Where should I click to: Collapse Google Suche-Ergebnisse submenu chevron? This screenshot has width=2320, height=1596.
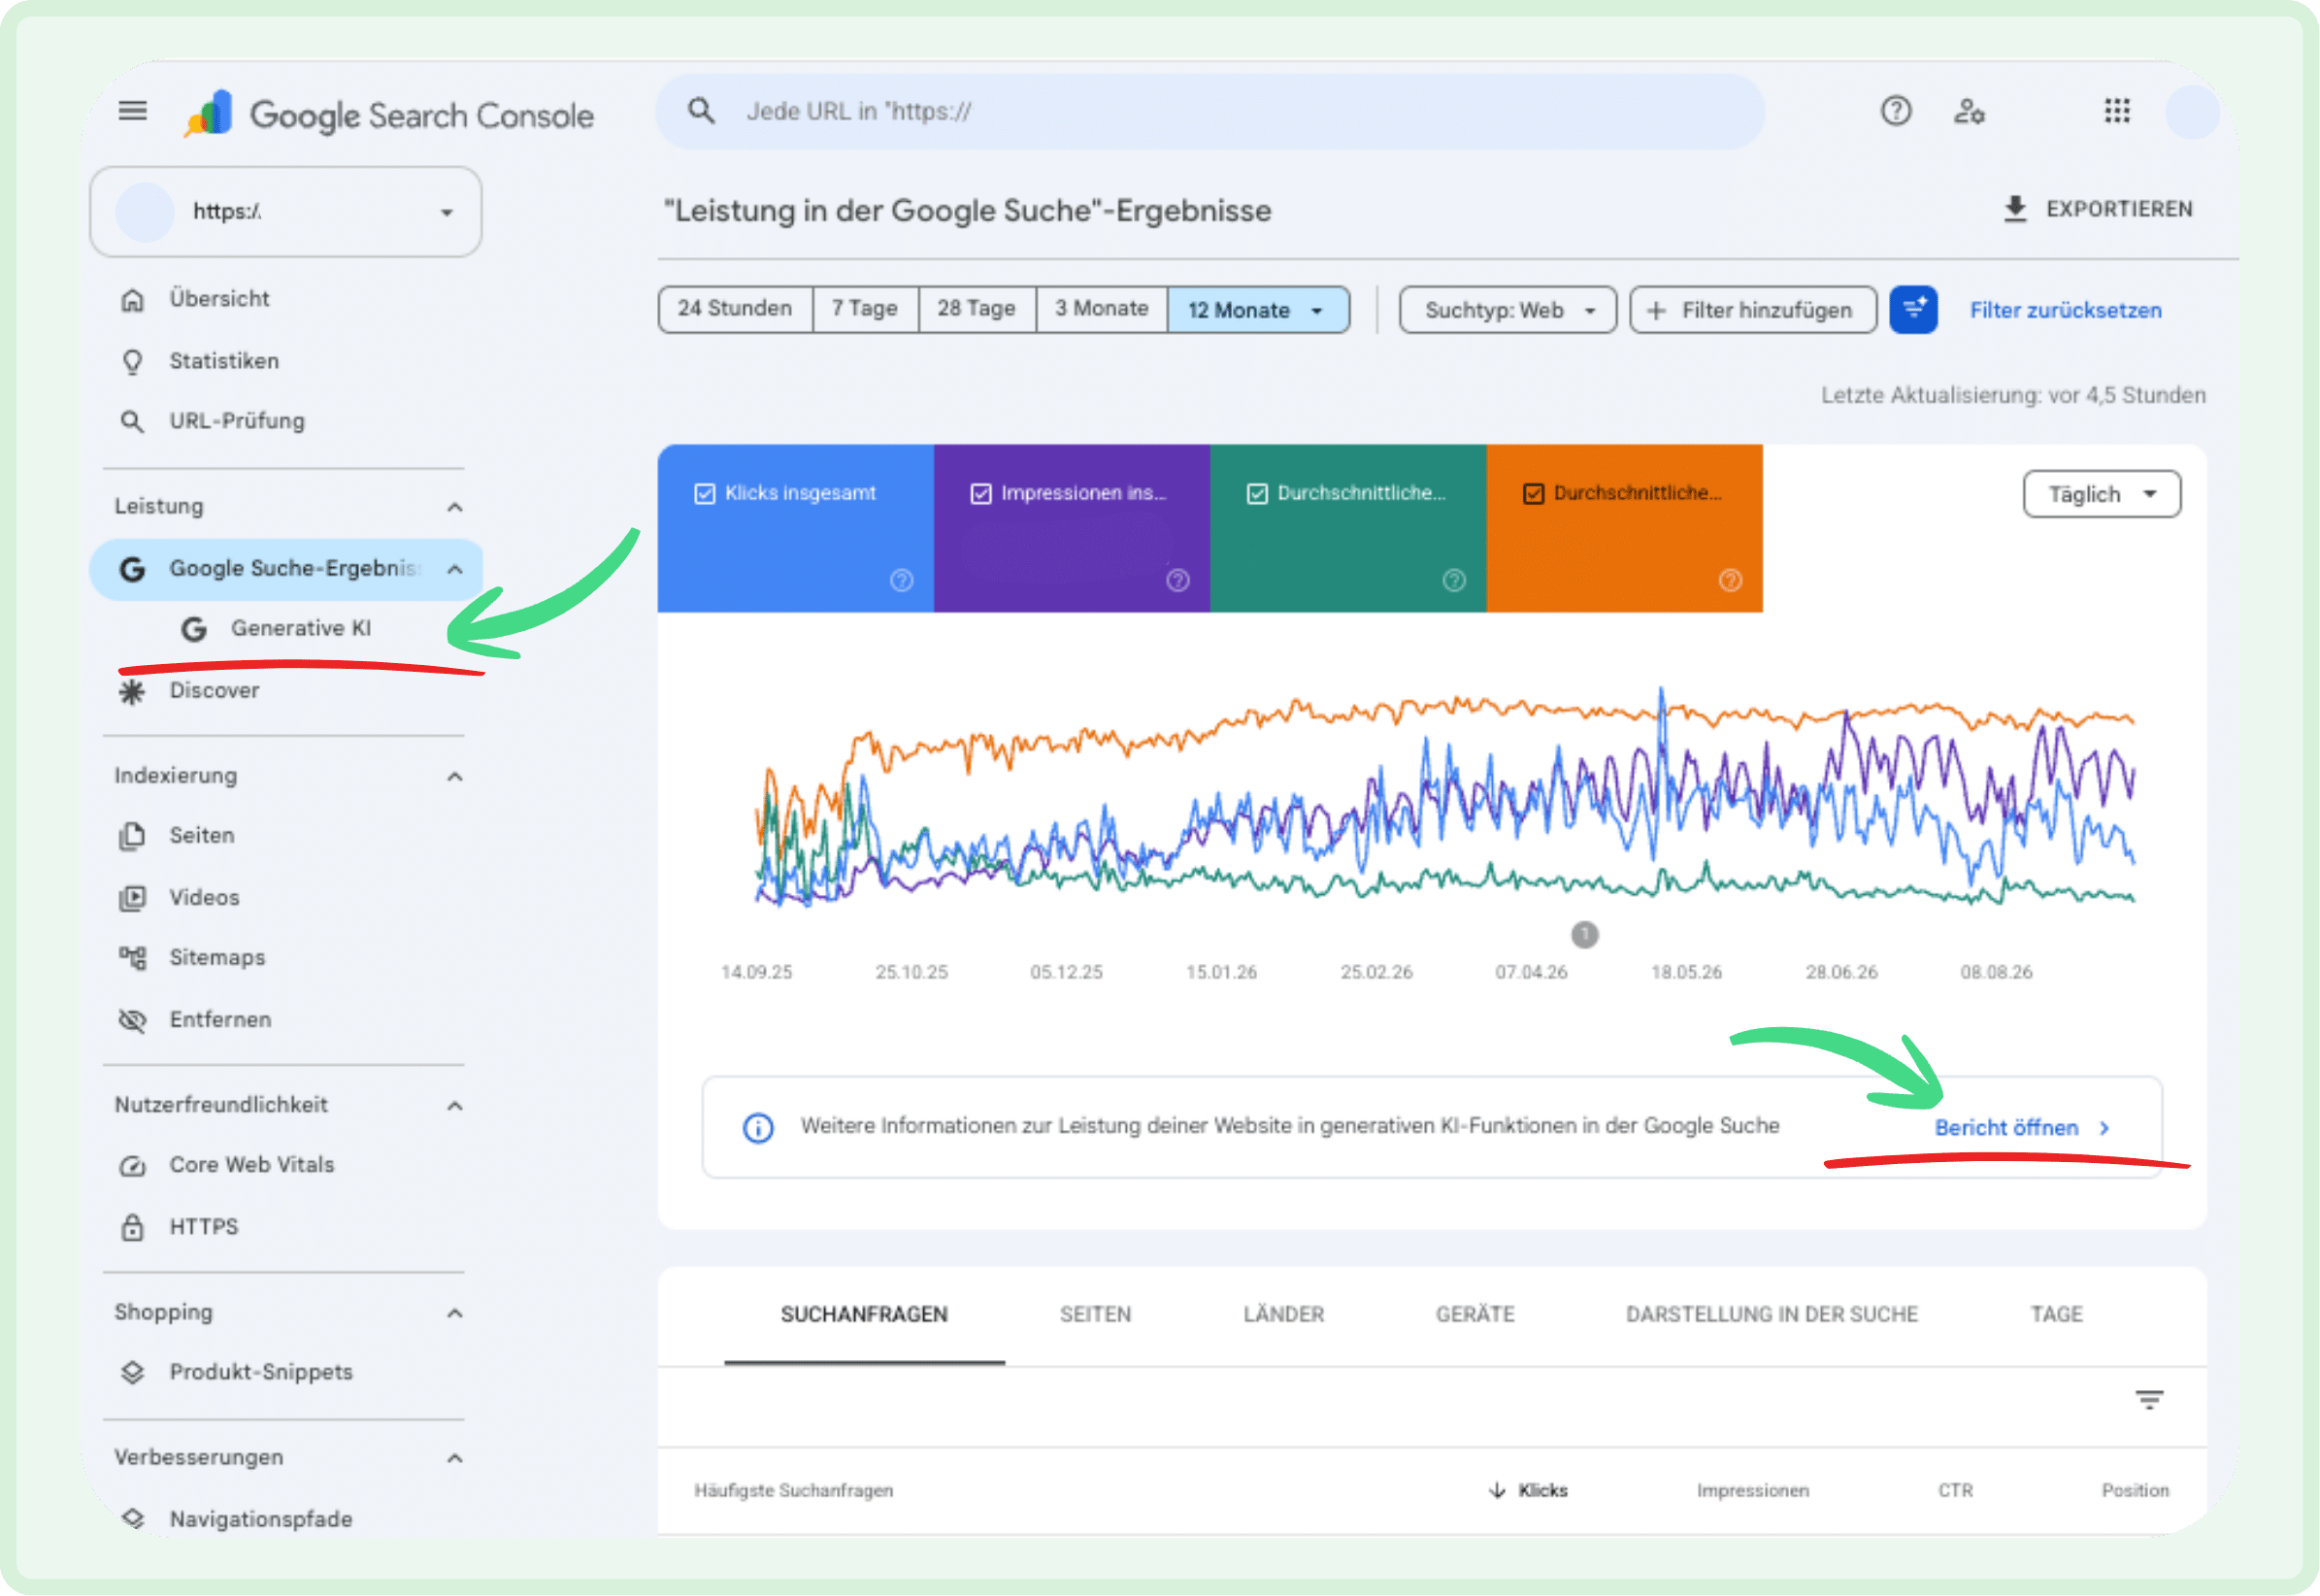click(455, 569)
